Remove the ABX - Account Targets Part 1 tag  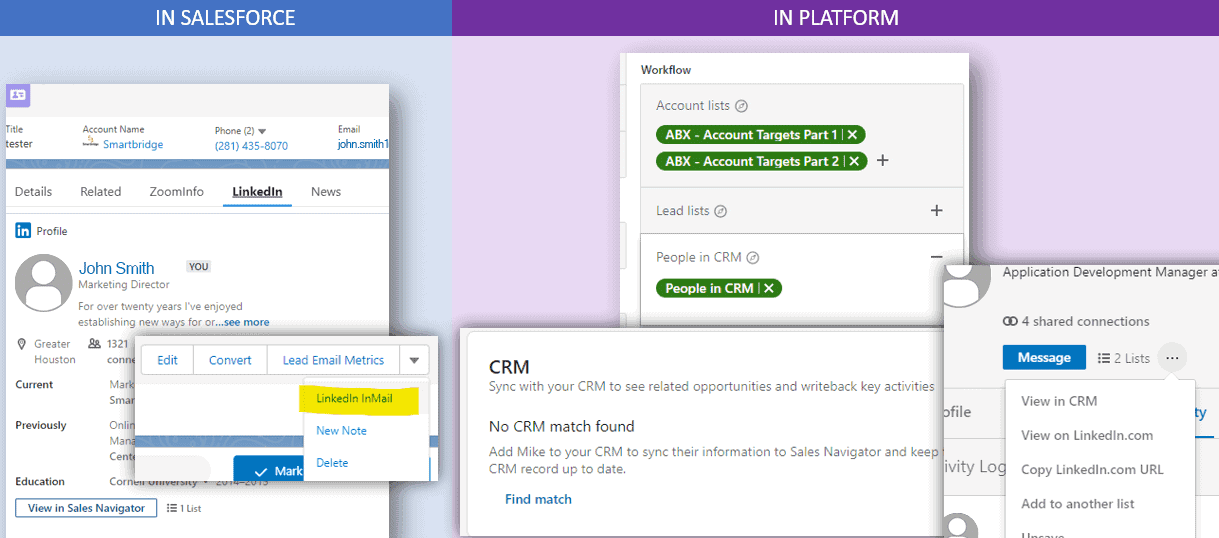(852, 134)
